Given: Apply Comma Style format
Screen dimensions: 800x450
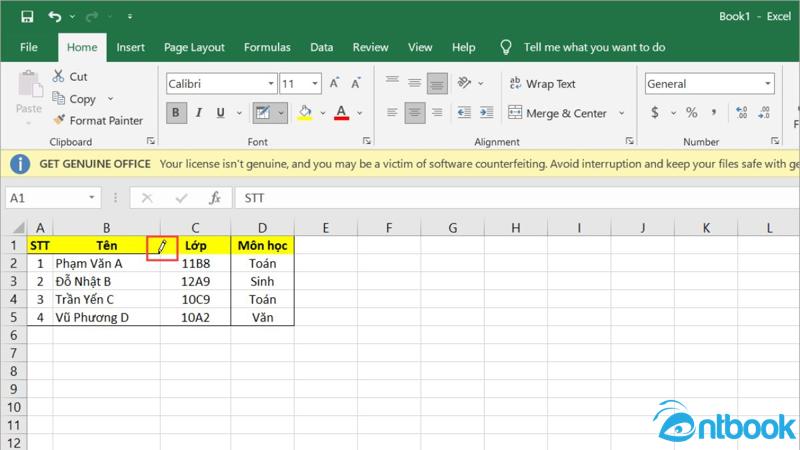Looking at the screenshot, I should 714,113.
